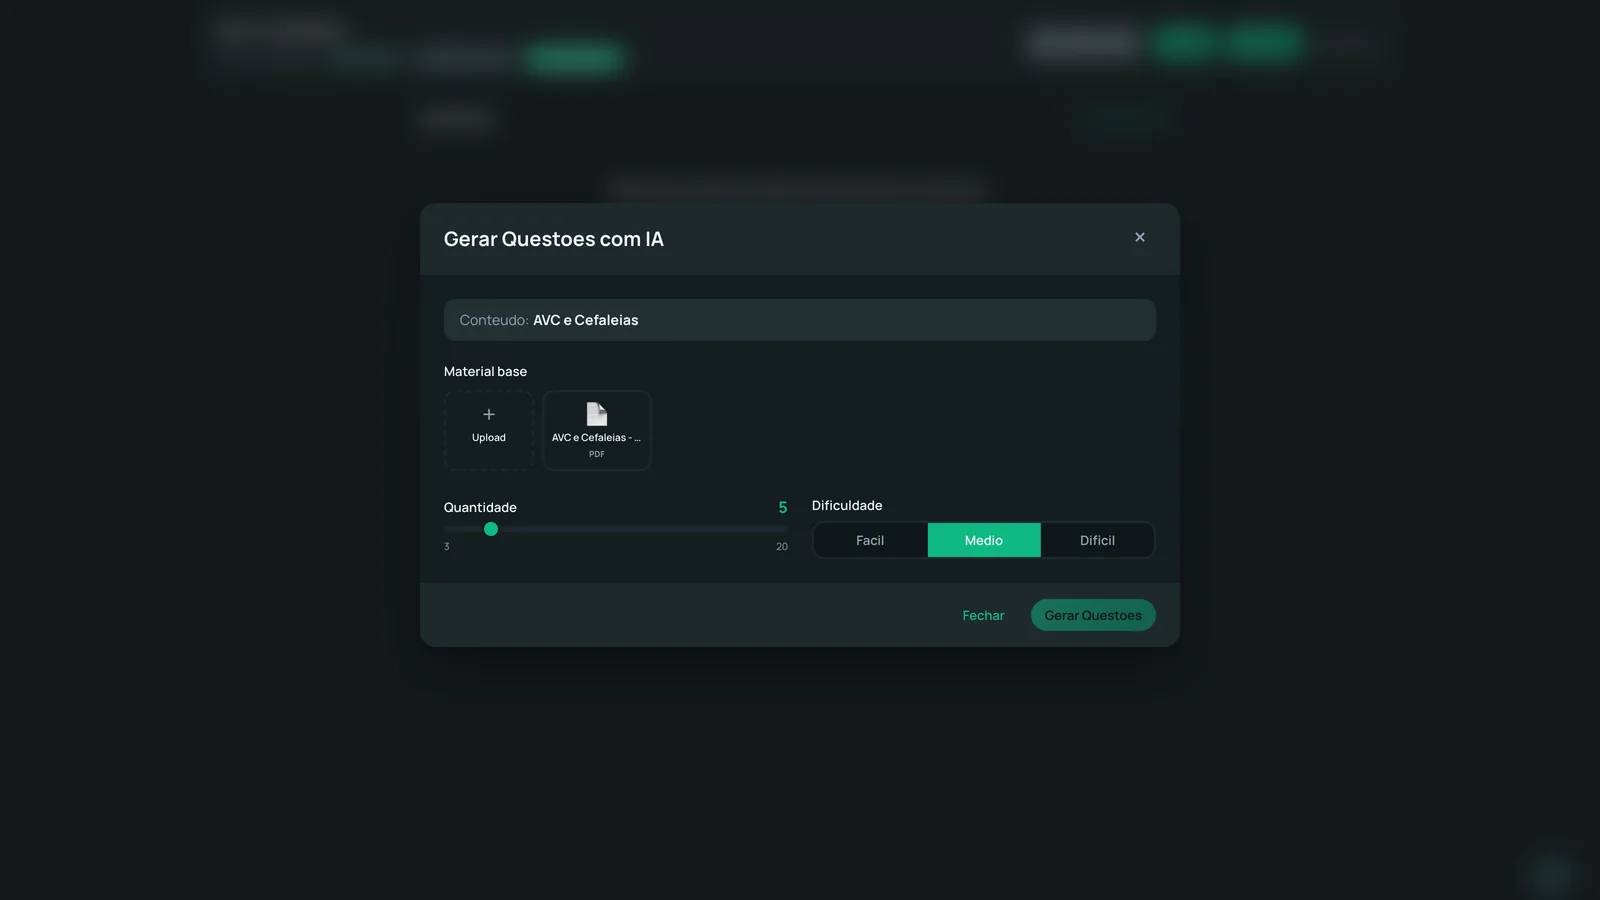This screenshot has width=1600, height=900.
Task: Click the slider maximum label 20
Action: 782,547
